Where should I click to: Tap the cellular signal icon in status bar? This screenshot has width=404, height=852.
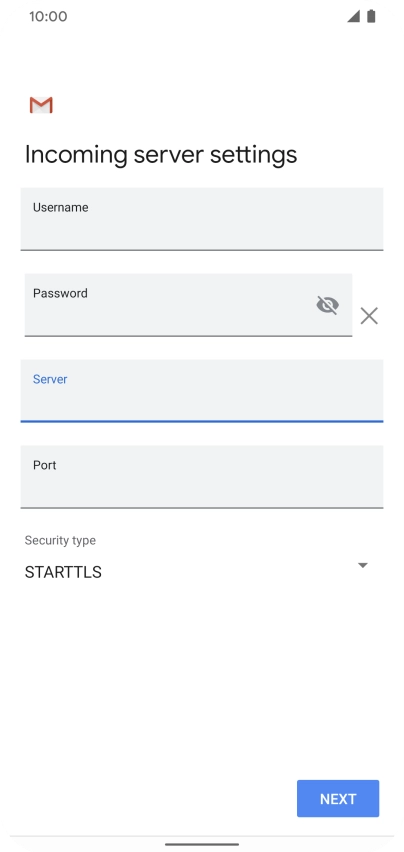coord(354,16)
